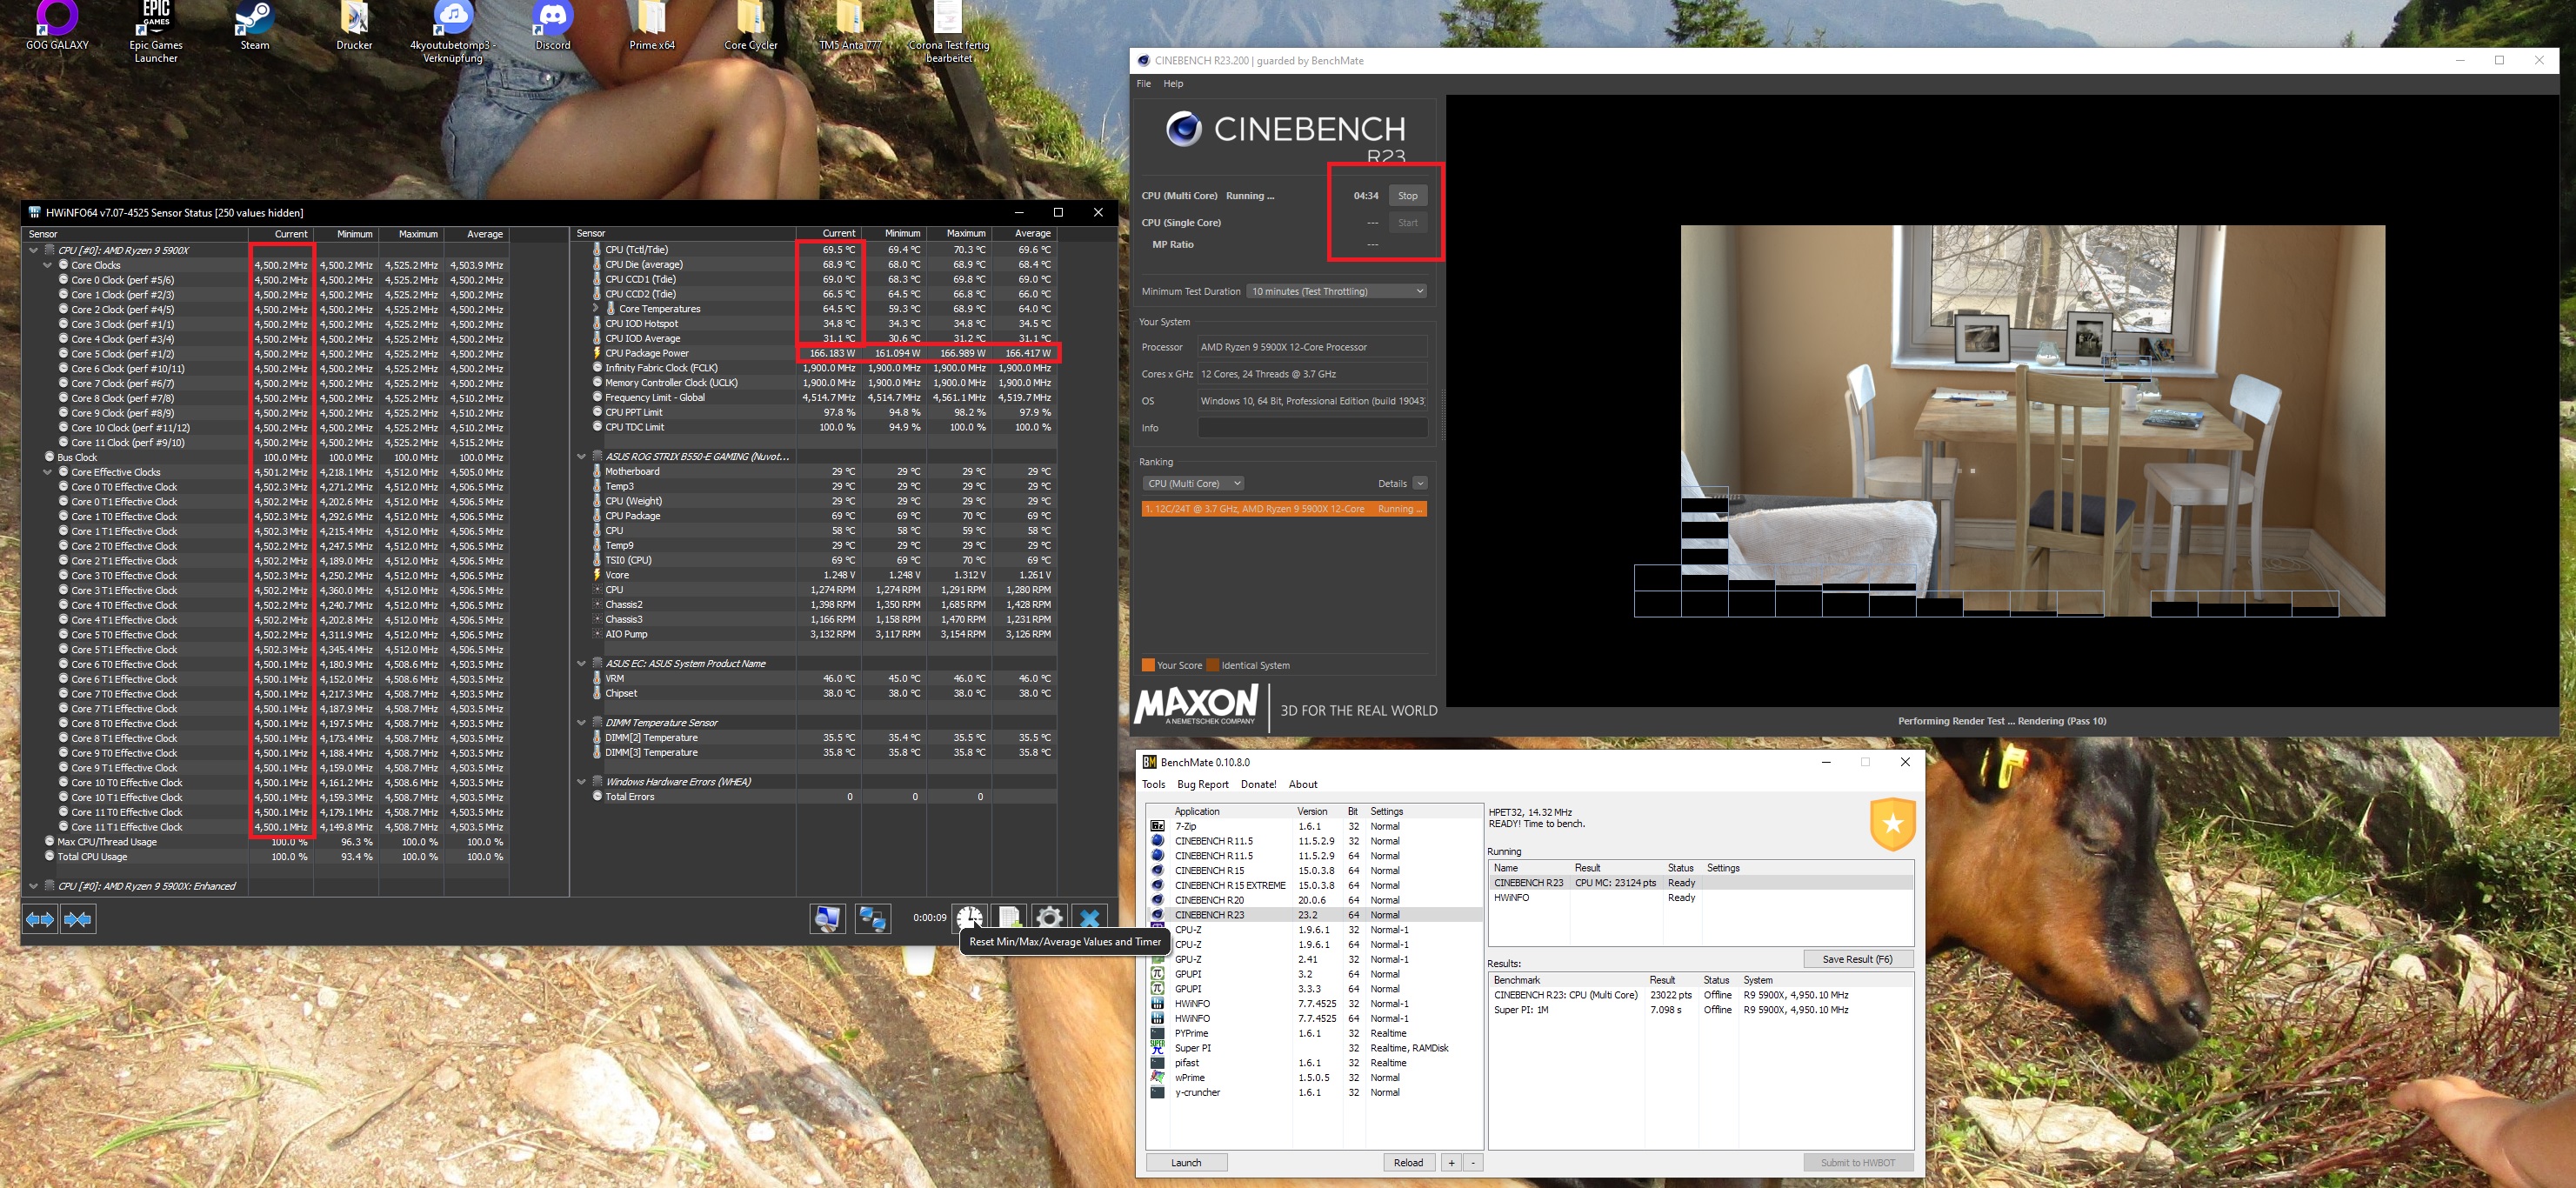Screen dimensions: 2576x1188
Task: Click BenchMate Launch button
Action: point(1185,1162)
